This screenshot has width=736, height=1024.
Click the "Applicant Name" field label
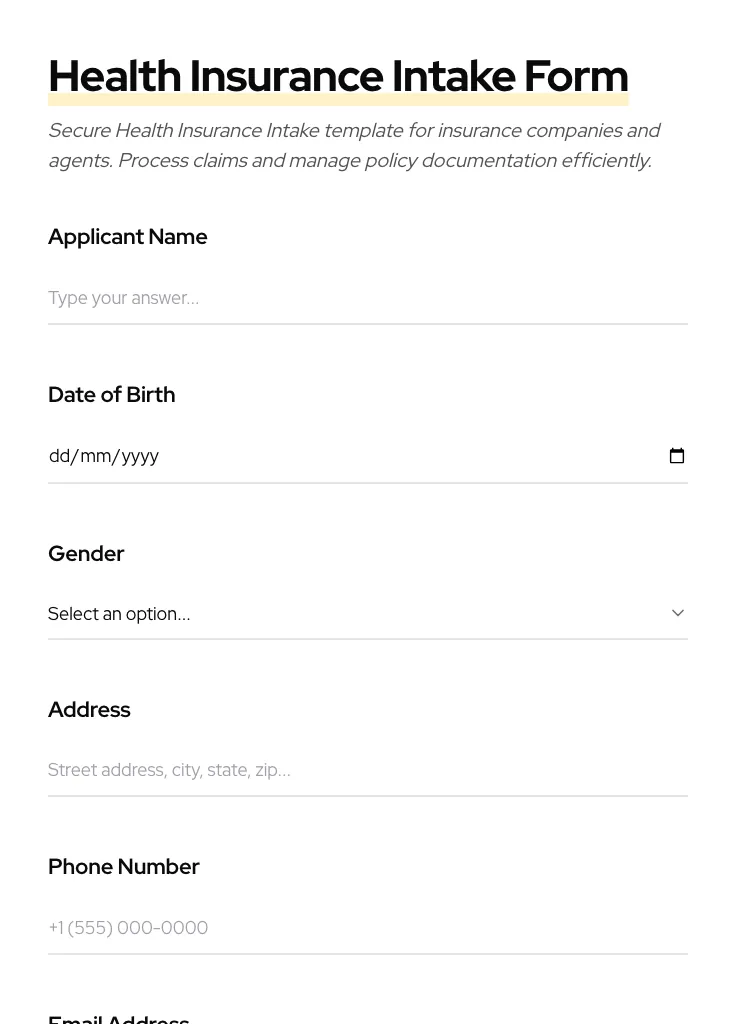tap(127, 237)
